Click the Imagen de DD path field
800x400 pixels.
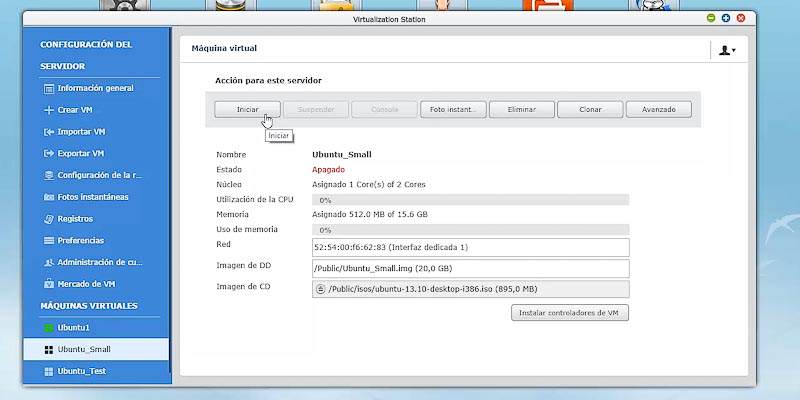pyautogui.click(x=470, y=268)
